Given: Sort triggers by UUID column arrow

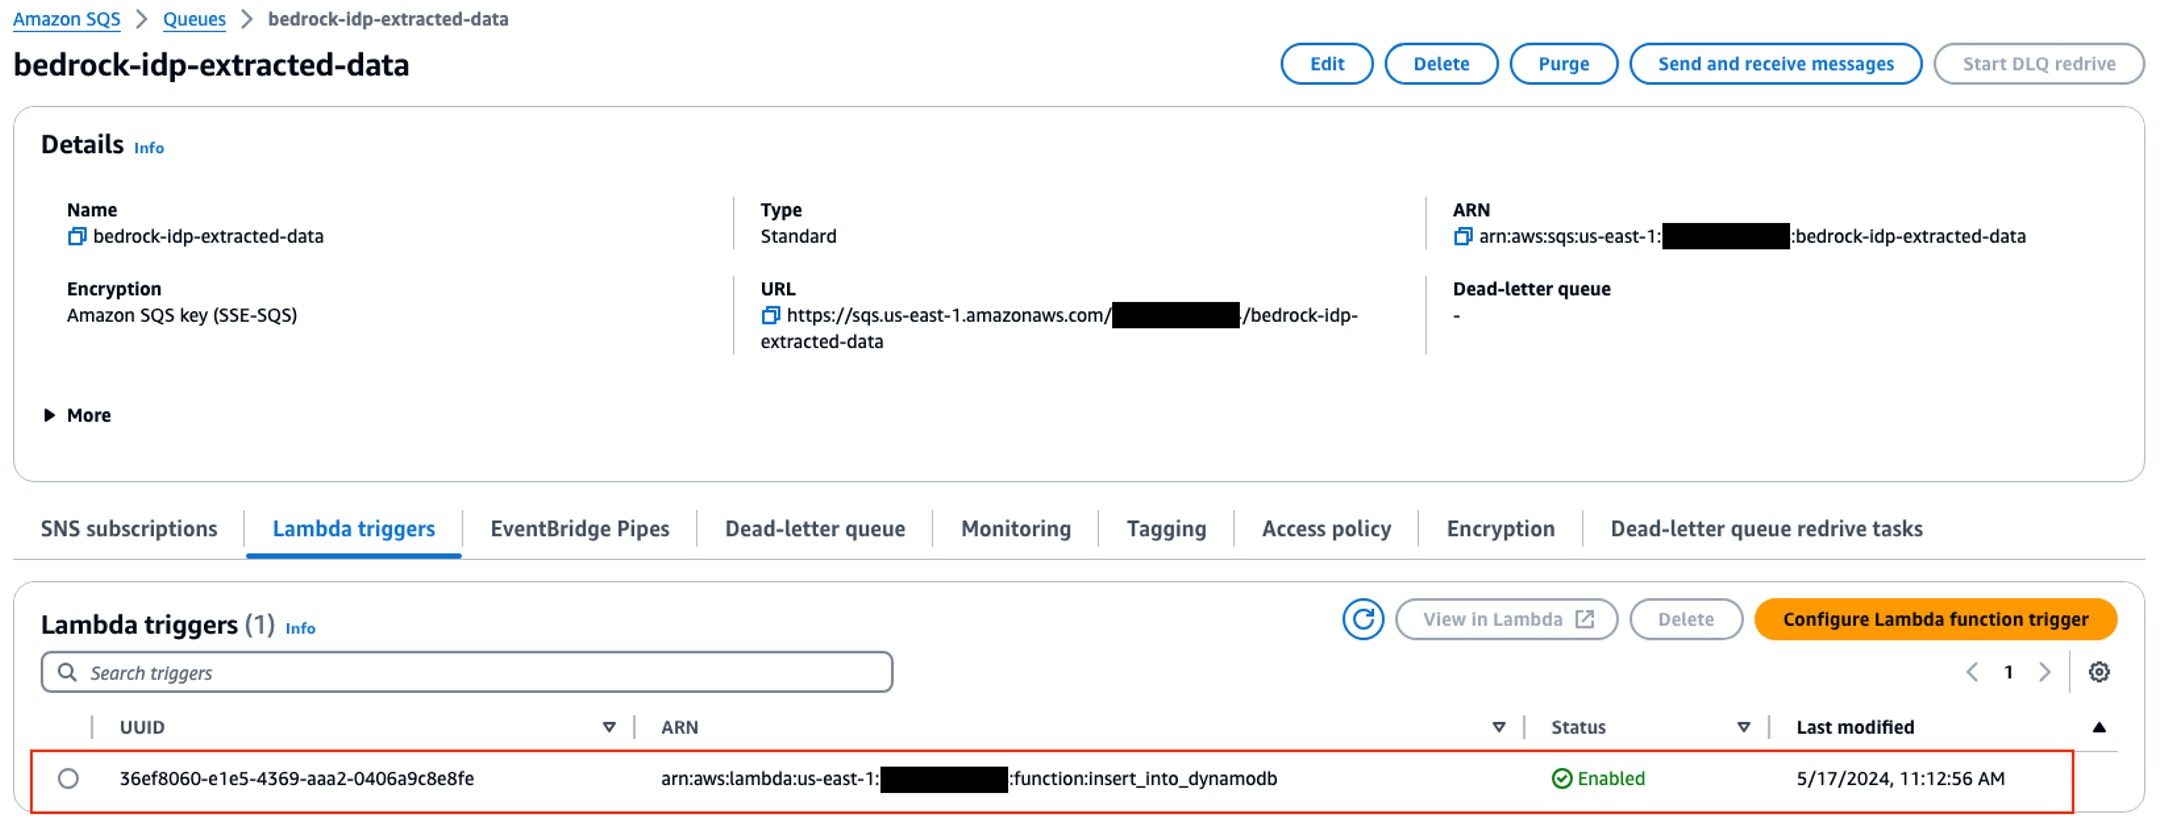Looking at the screenshot, I should click(x=609, y=728).
